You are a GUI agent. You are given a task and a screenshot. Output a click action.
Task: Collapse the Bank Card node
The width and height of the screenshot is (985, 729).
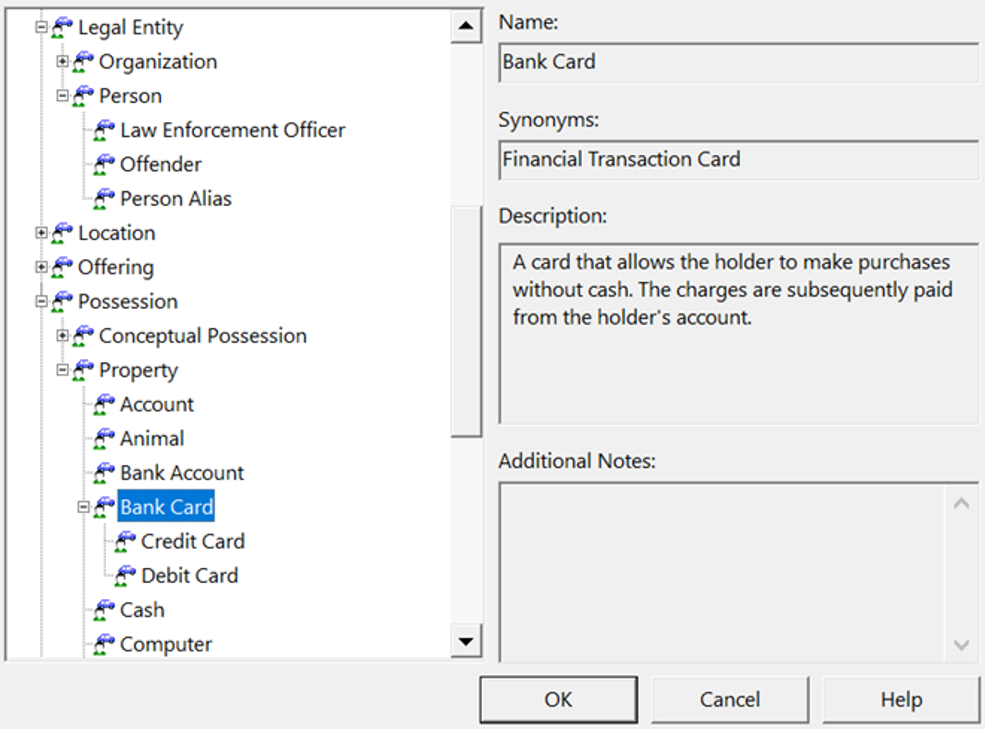84,507
